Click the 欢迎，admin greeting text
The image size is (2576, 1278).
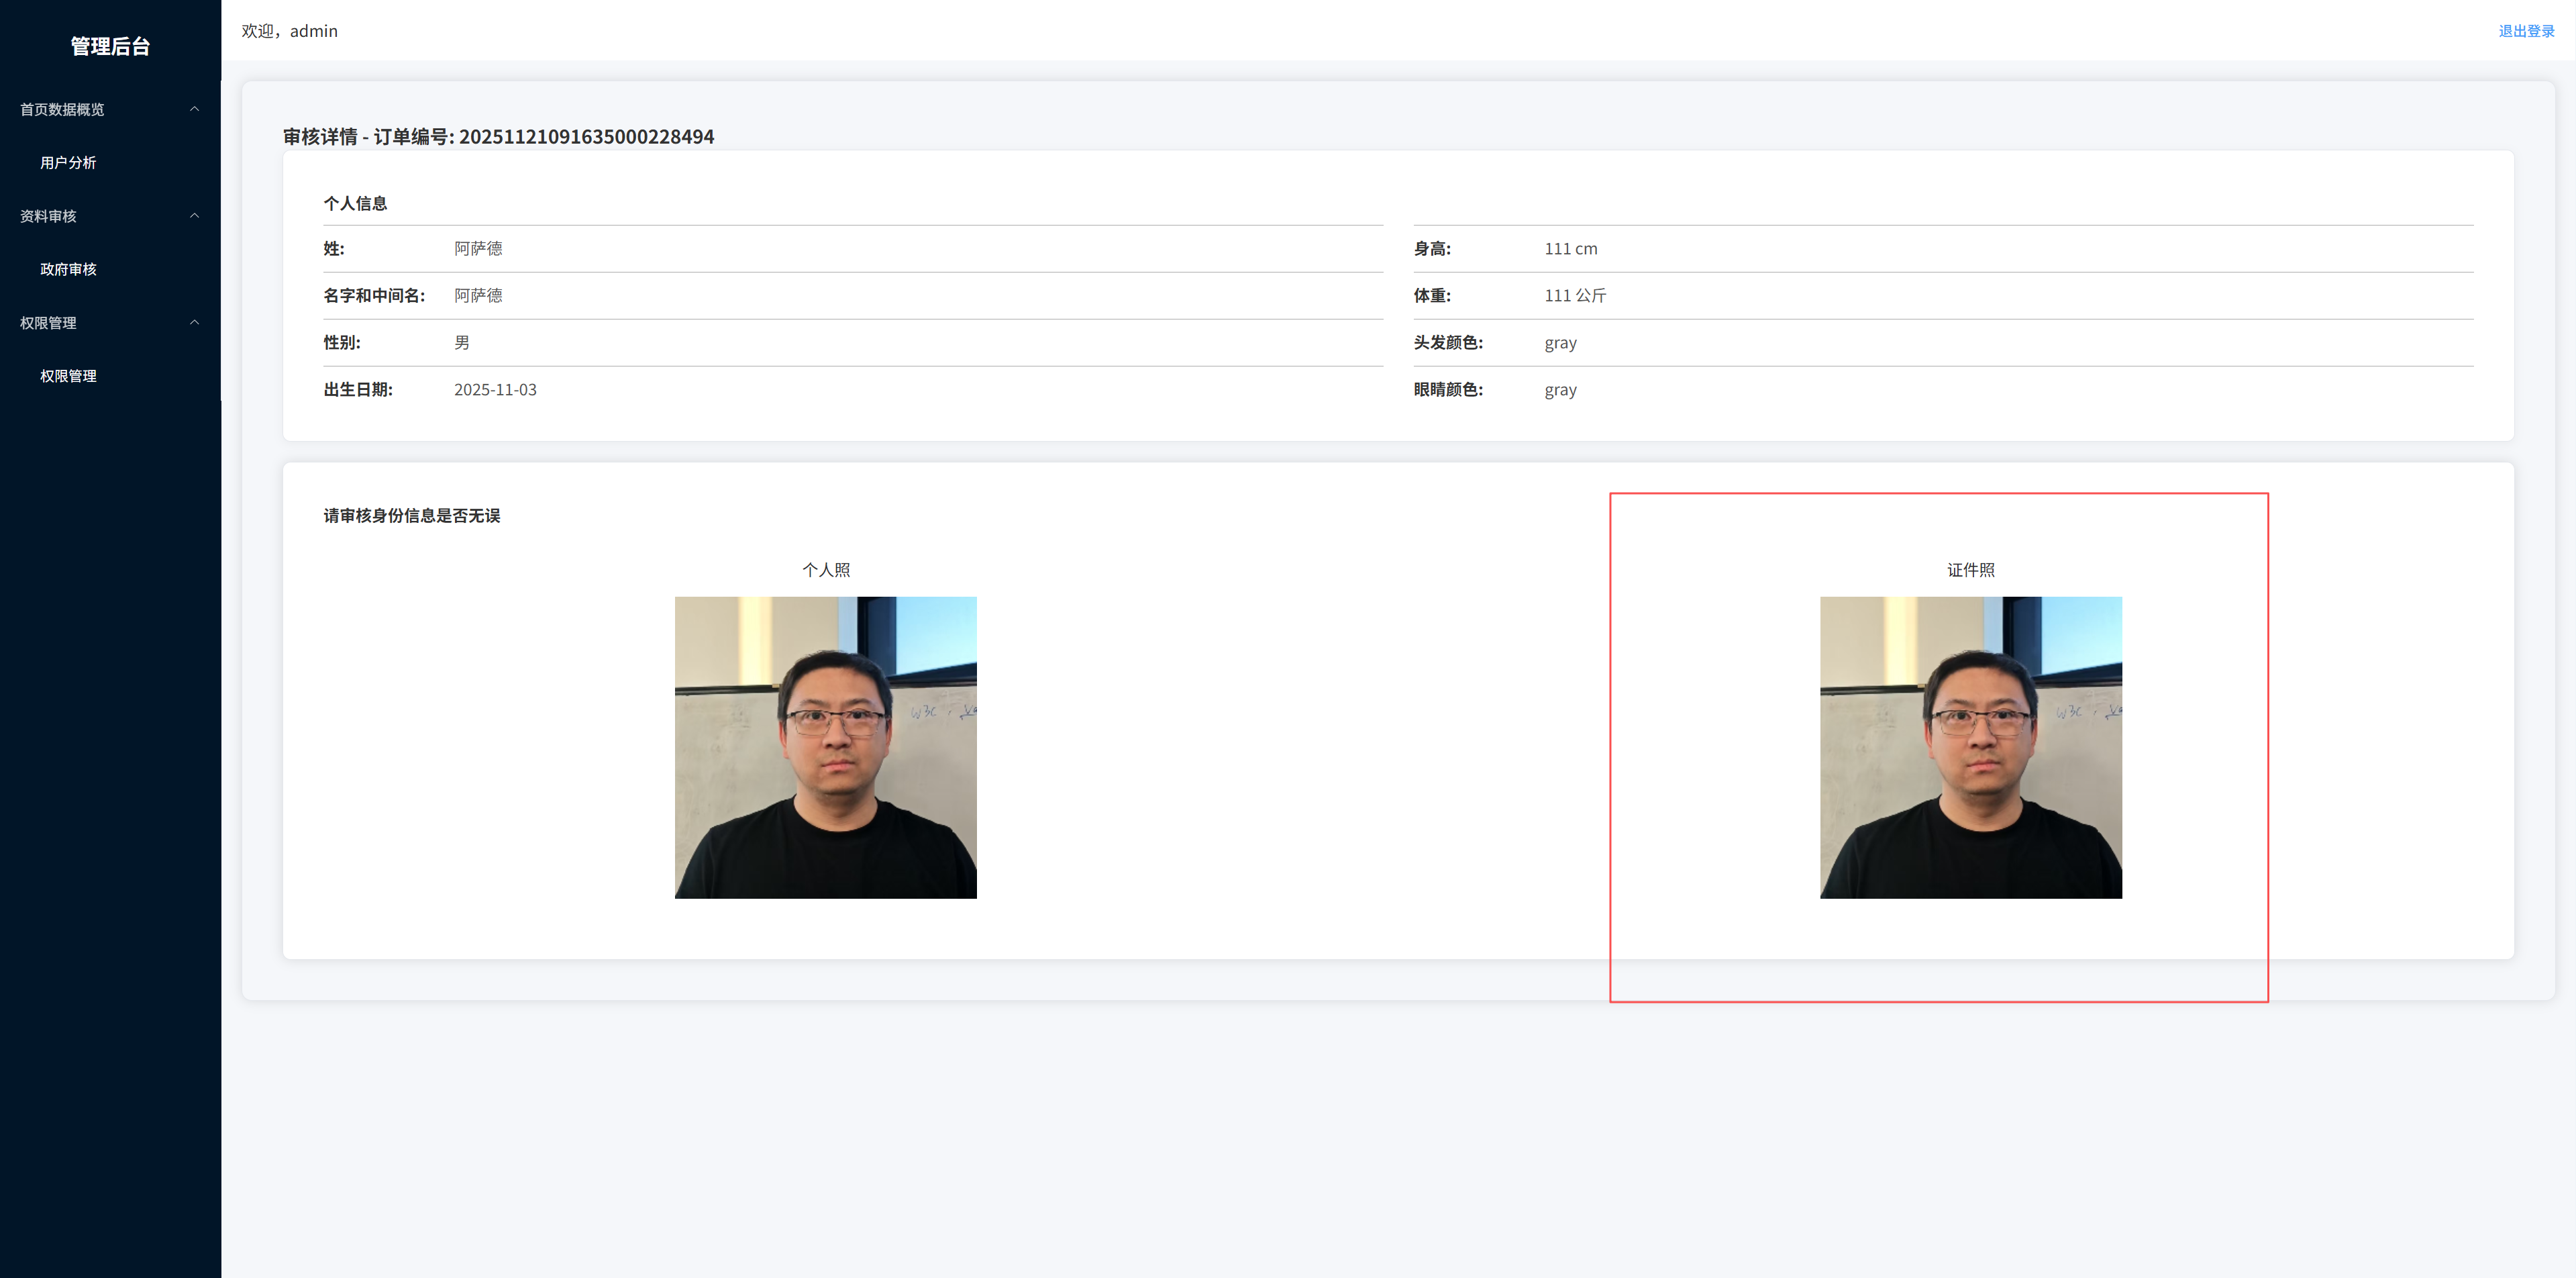click(289, 31)
